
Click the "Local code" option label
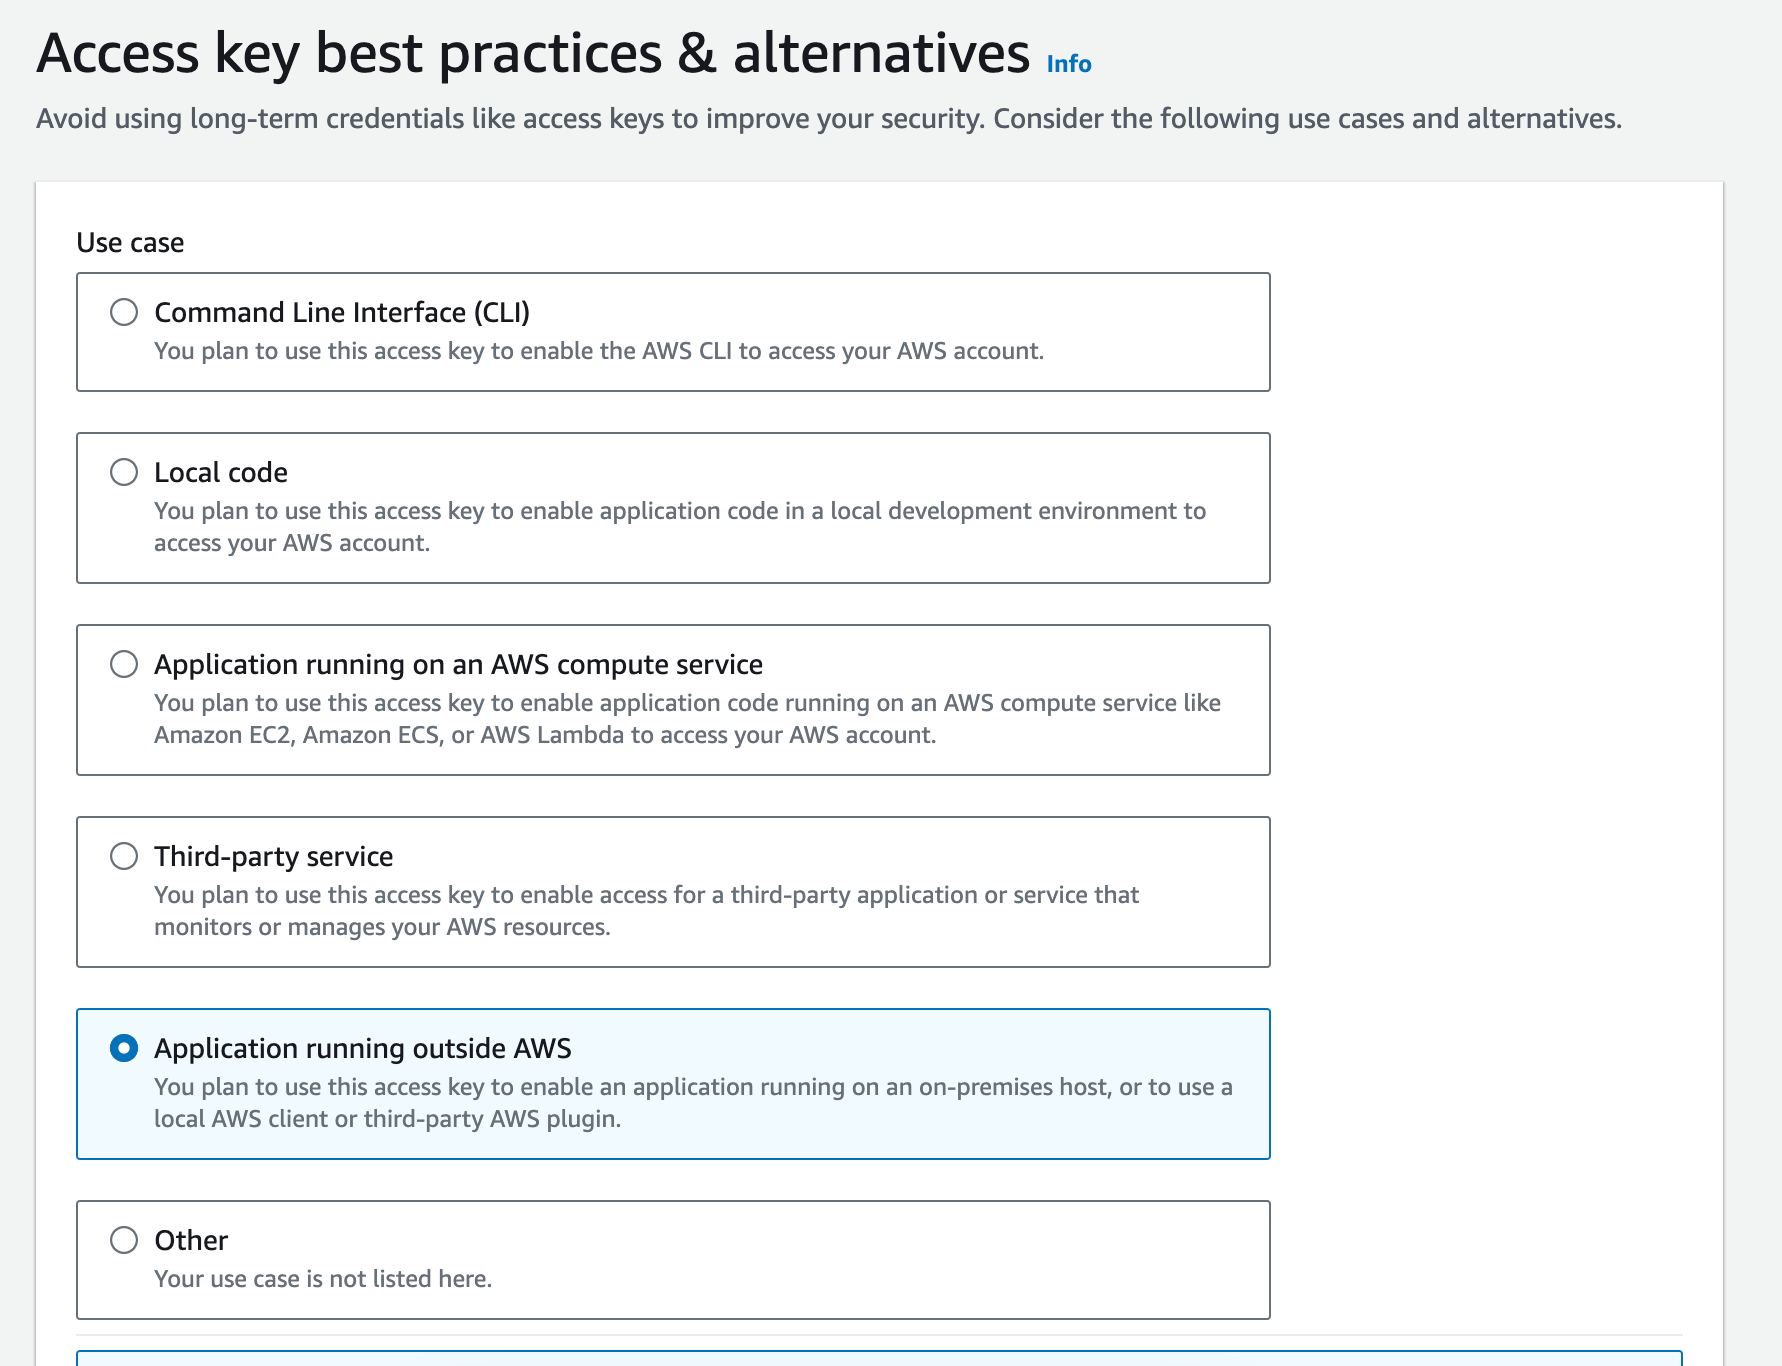pos(221,472)
